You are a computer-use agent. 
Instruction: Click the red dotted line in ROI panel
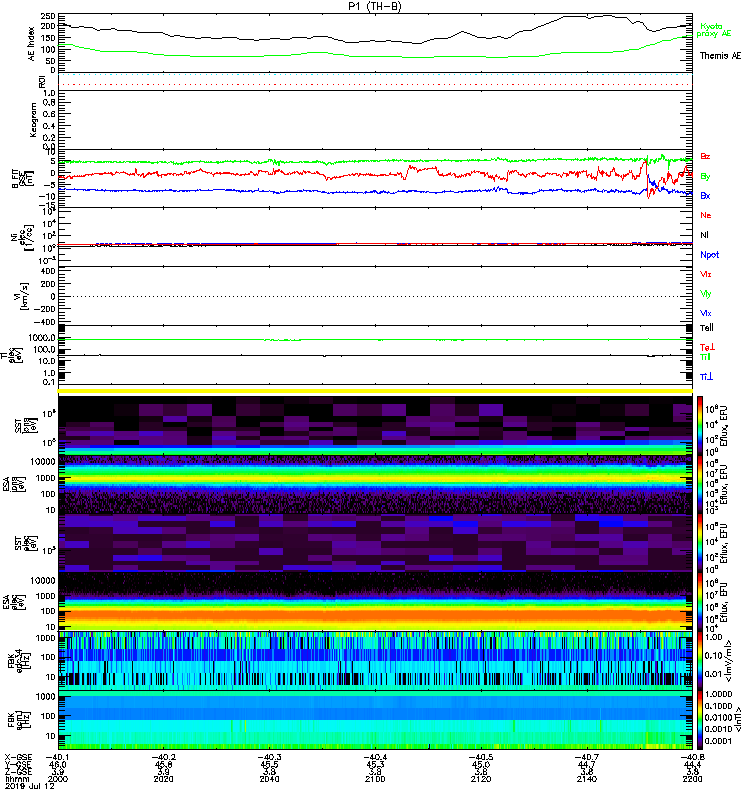pos(375,85)
